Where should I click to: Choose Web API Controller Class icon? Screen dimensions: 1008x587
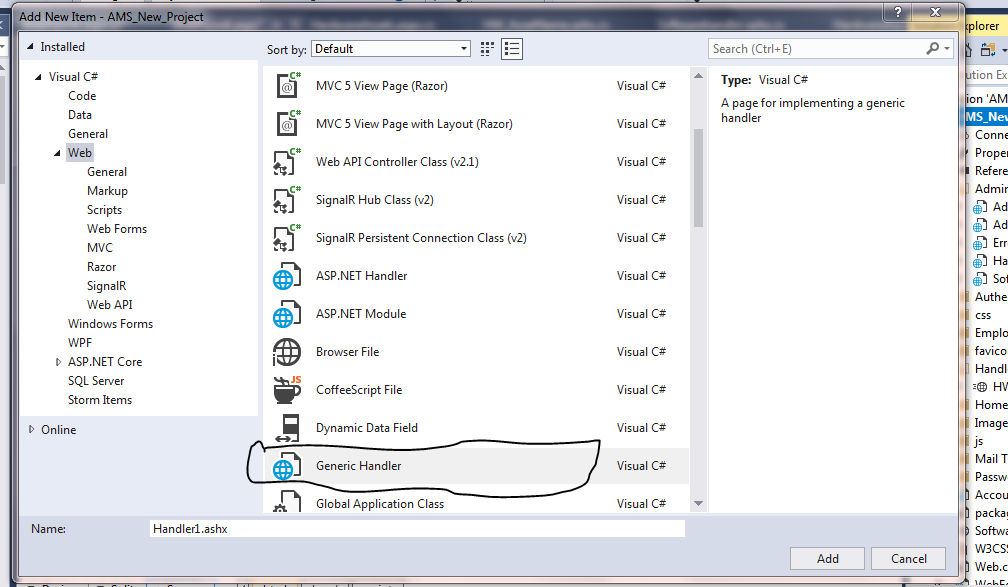tap(287, 161)
